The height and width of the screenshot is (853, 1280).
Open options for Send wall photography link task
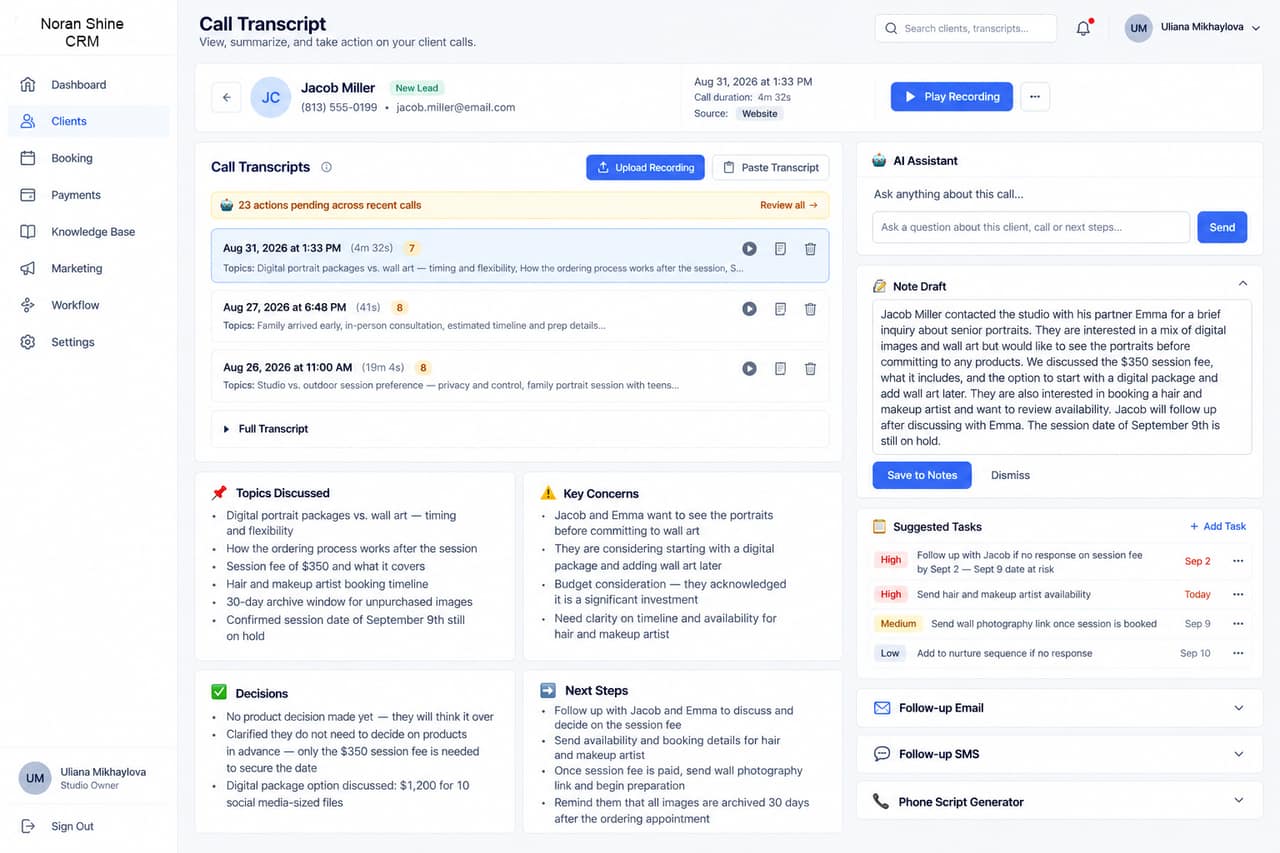coord(1238,623)
